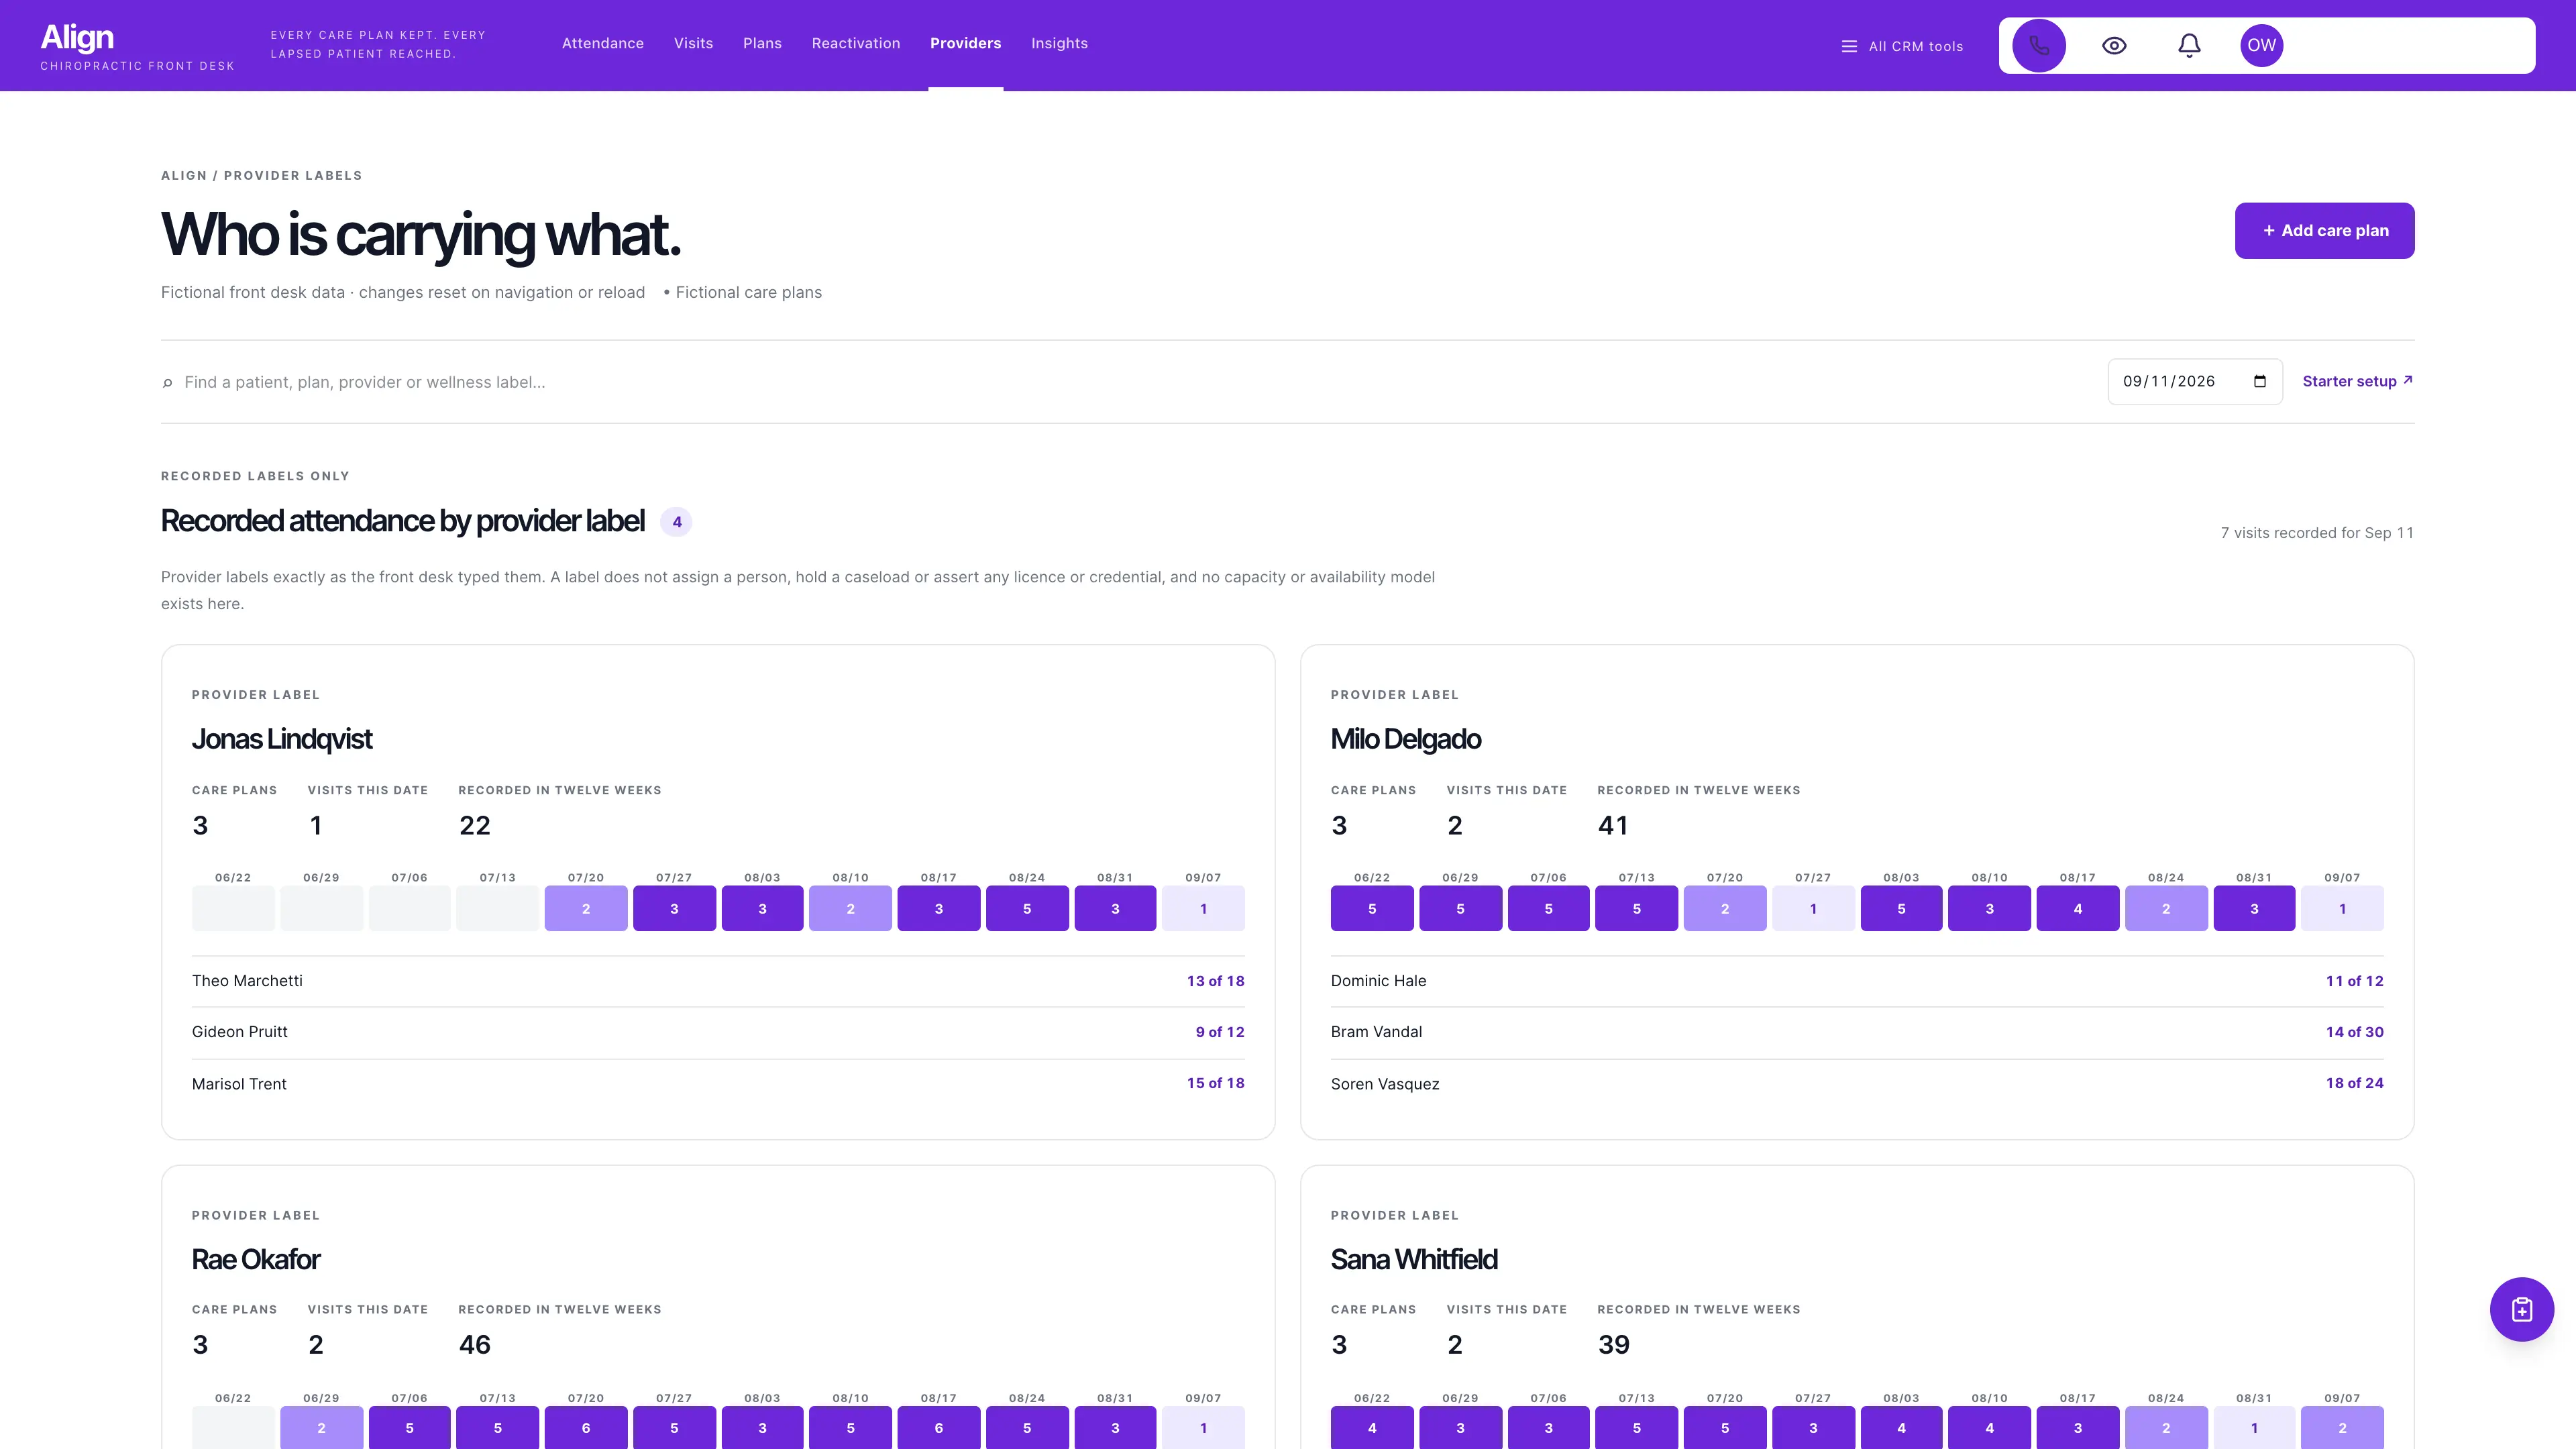Open the notifications bell
This screenshot has width=2576, height=1449.
pyautogui.click(x=2189, y=45)
